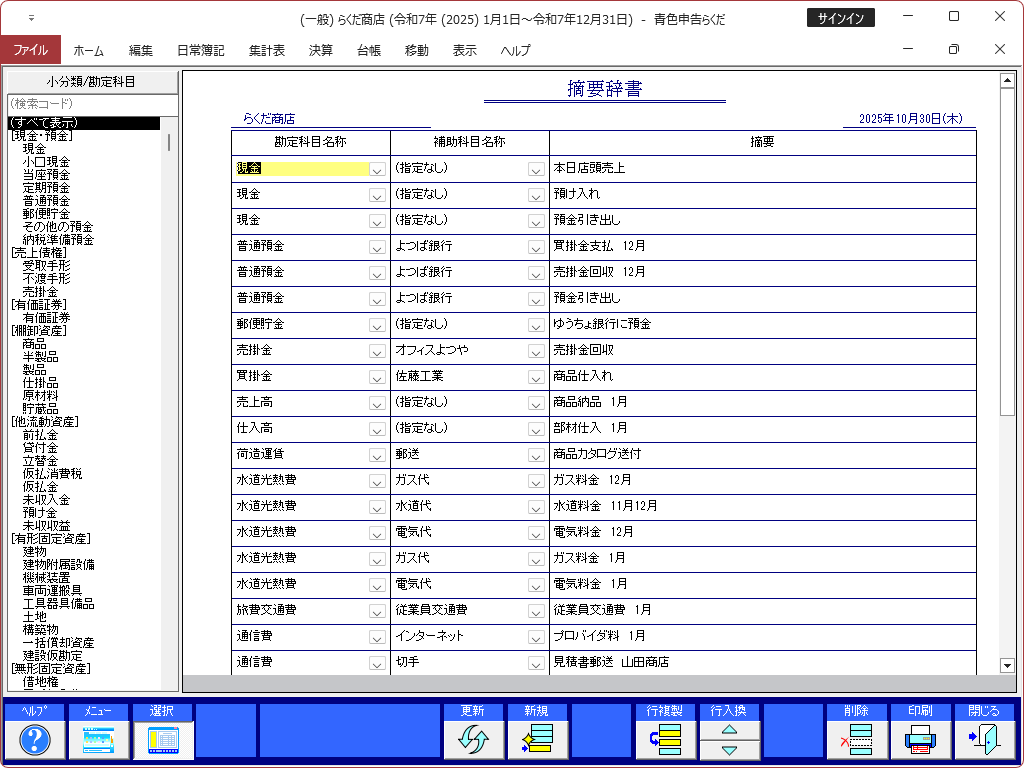Viewport: 1024px width, 768px height.
Task: Open the ファイル tab
Action: 30,50
